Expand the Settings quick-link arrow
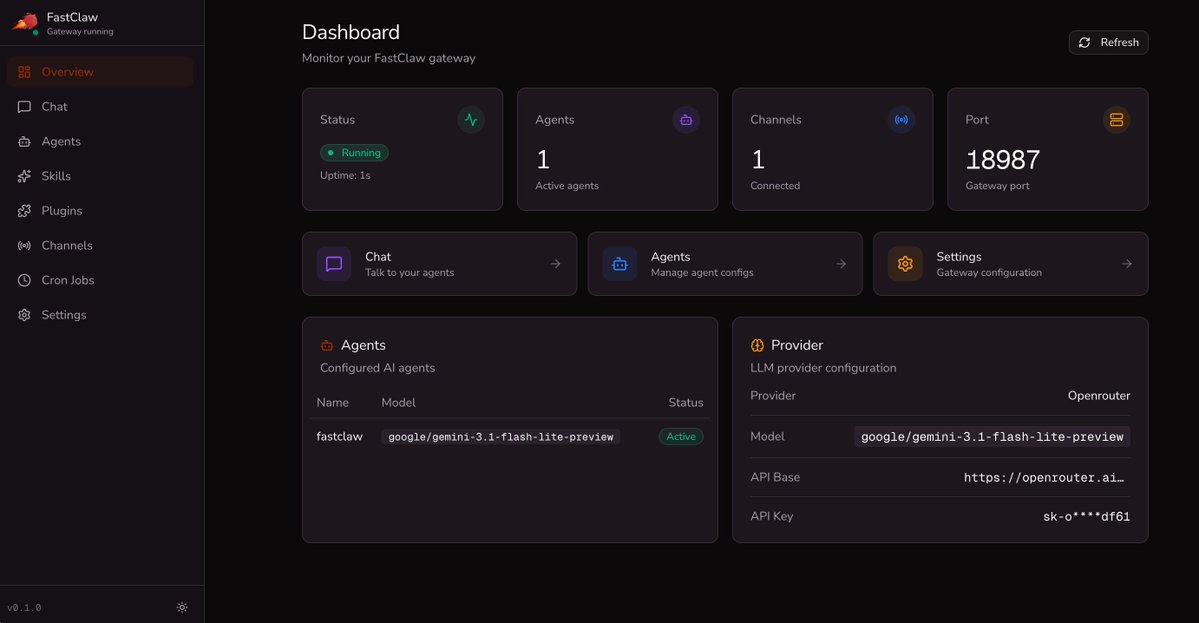1199x623 pixels. tap(1126, 263)
